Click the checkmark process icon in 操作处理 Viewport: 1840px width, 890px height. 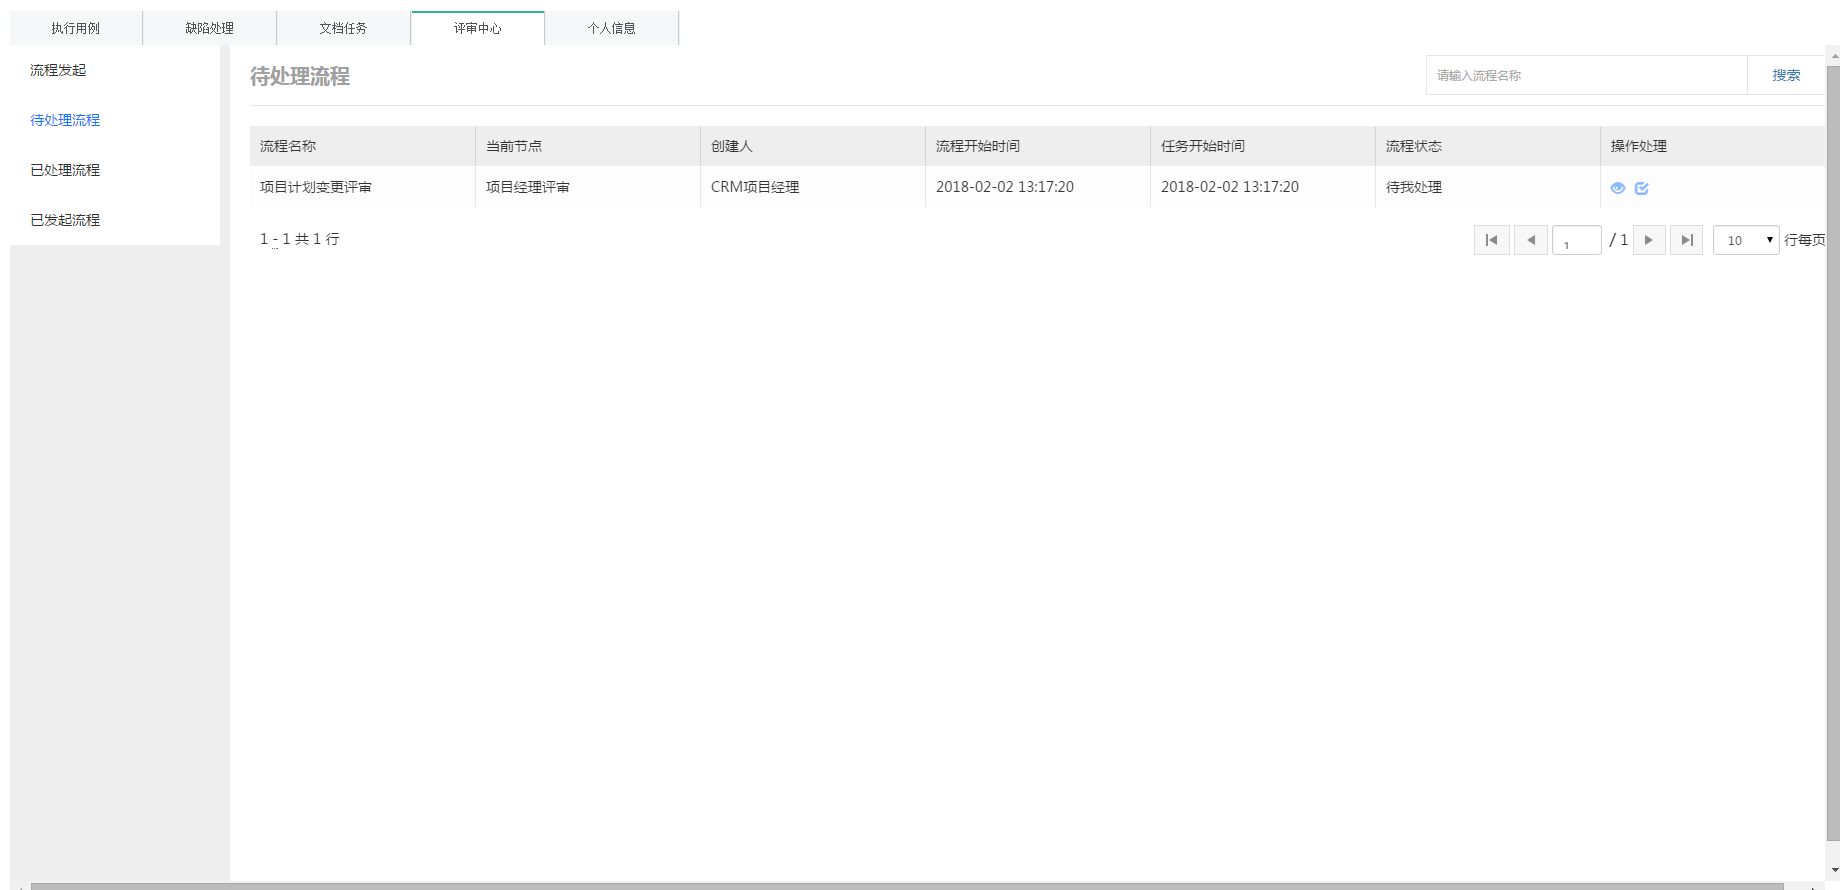point(1641,188)
